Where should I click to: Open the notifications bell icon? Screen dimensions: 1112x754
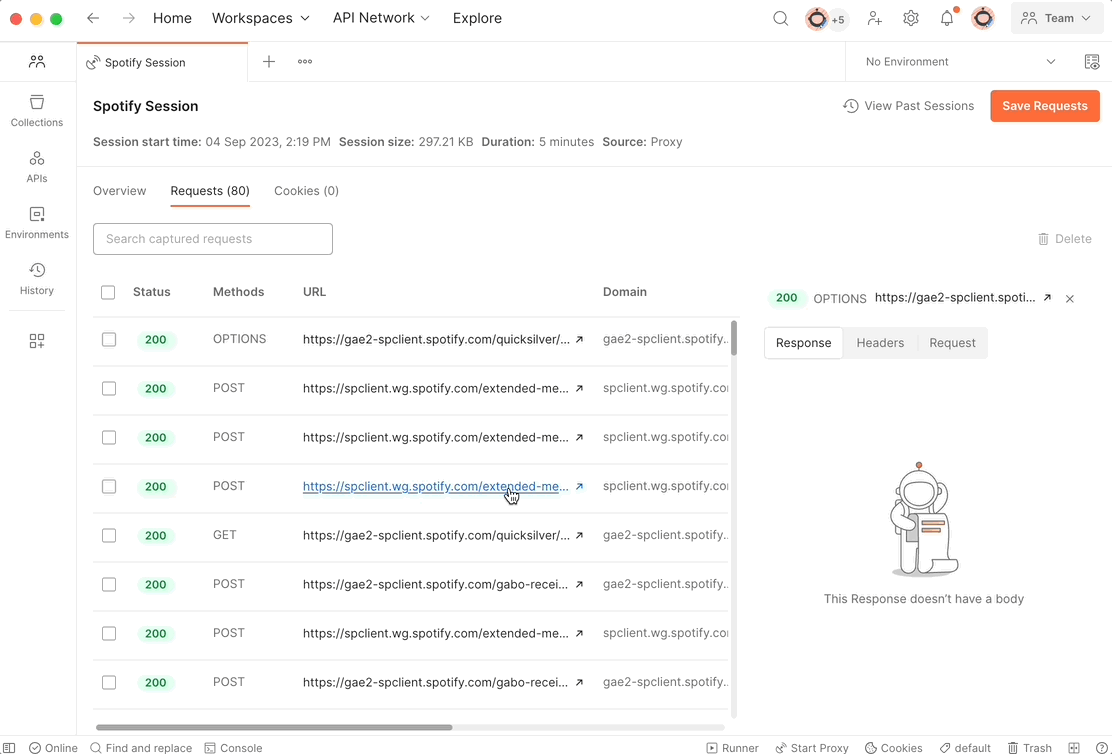[x=947, y=18]
